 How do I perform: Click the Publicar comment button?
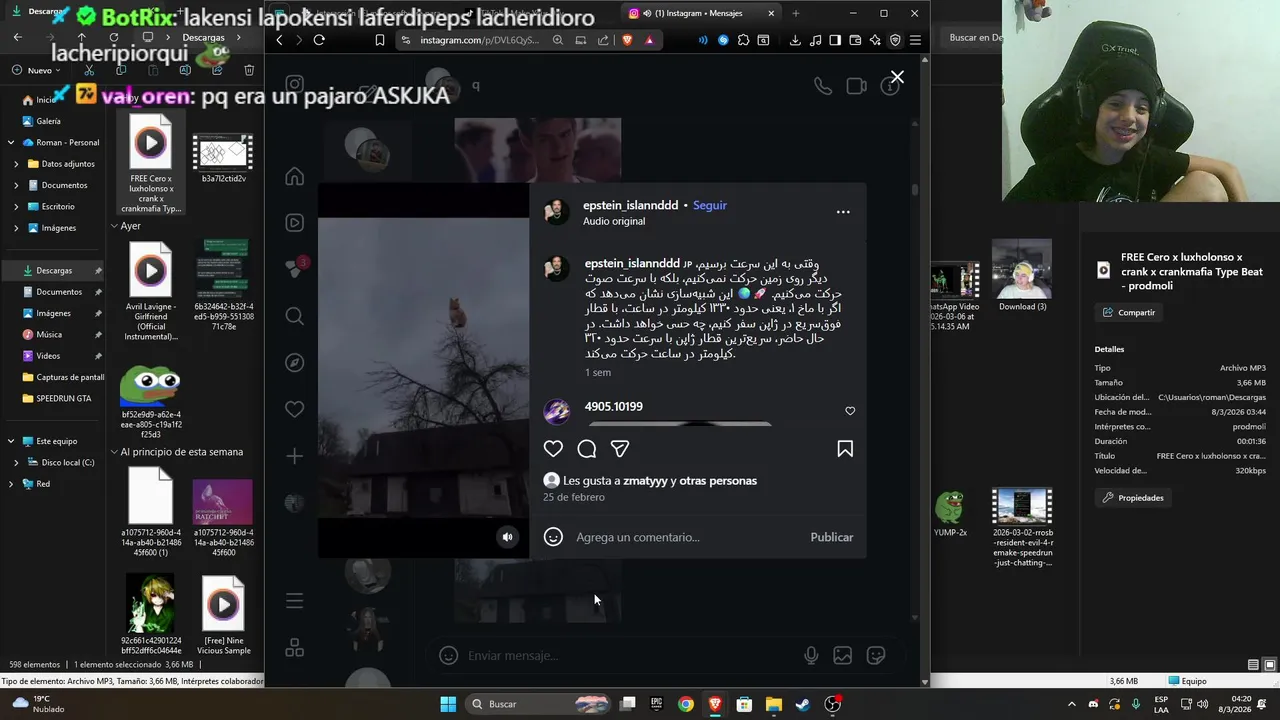831,537
